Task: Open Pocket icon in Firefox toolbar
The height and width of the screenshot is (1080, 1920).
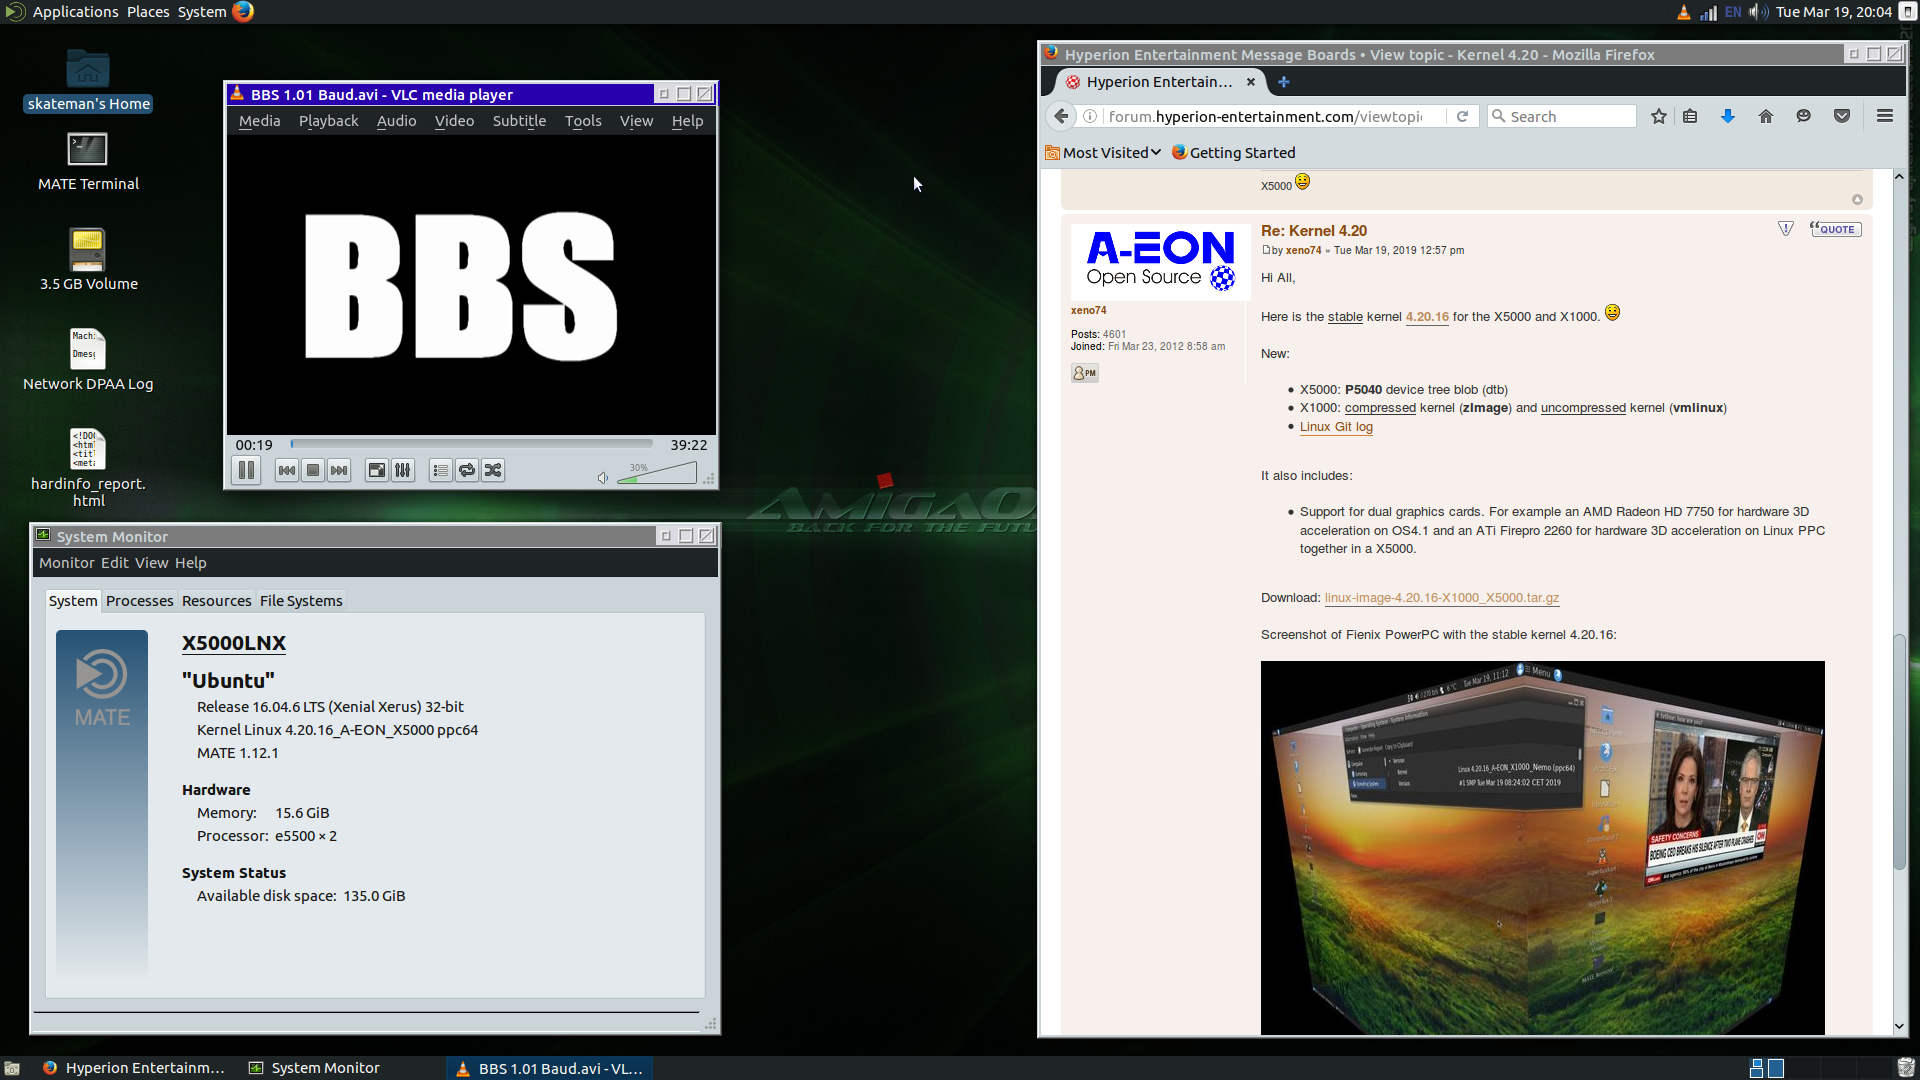Action: coord(1842,116)
